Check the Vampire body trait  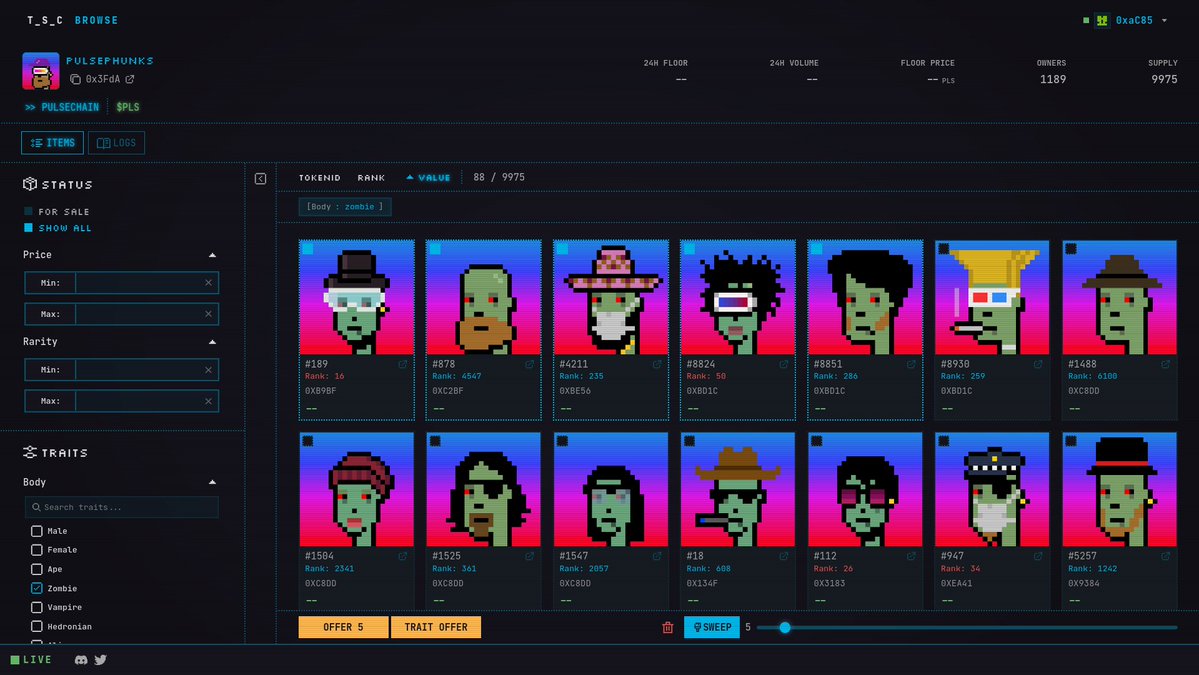[37, 607]
